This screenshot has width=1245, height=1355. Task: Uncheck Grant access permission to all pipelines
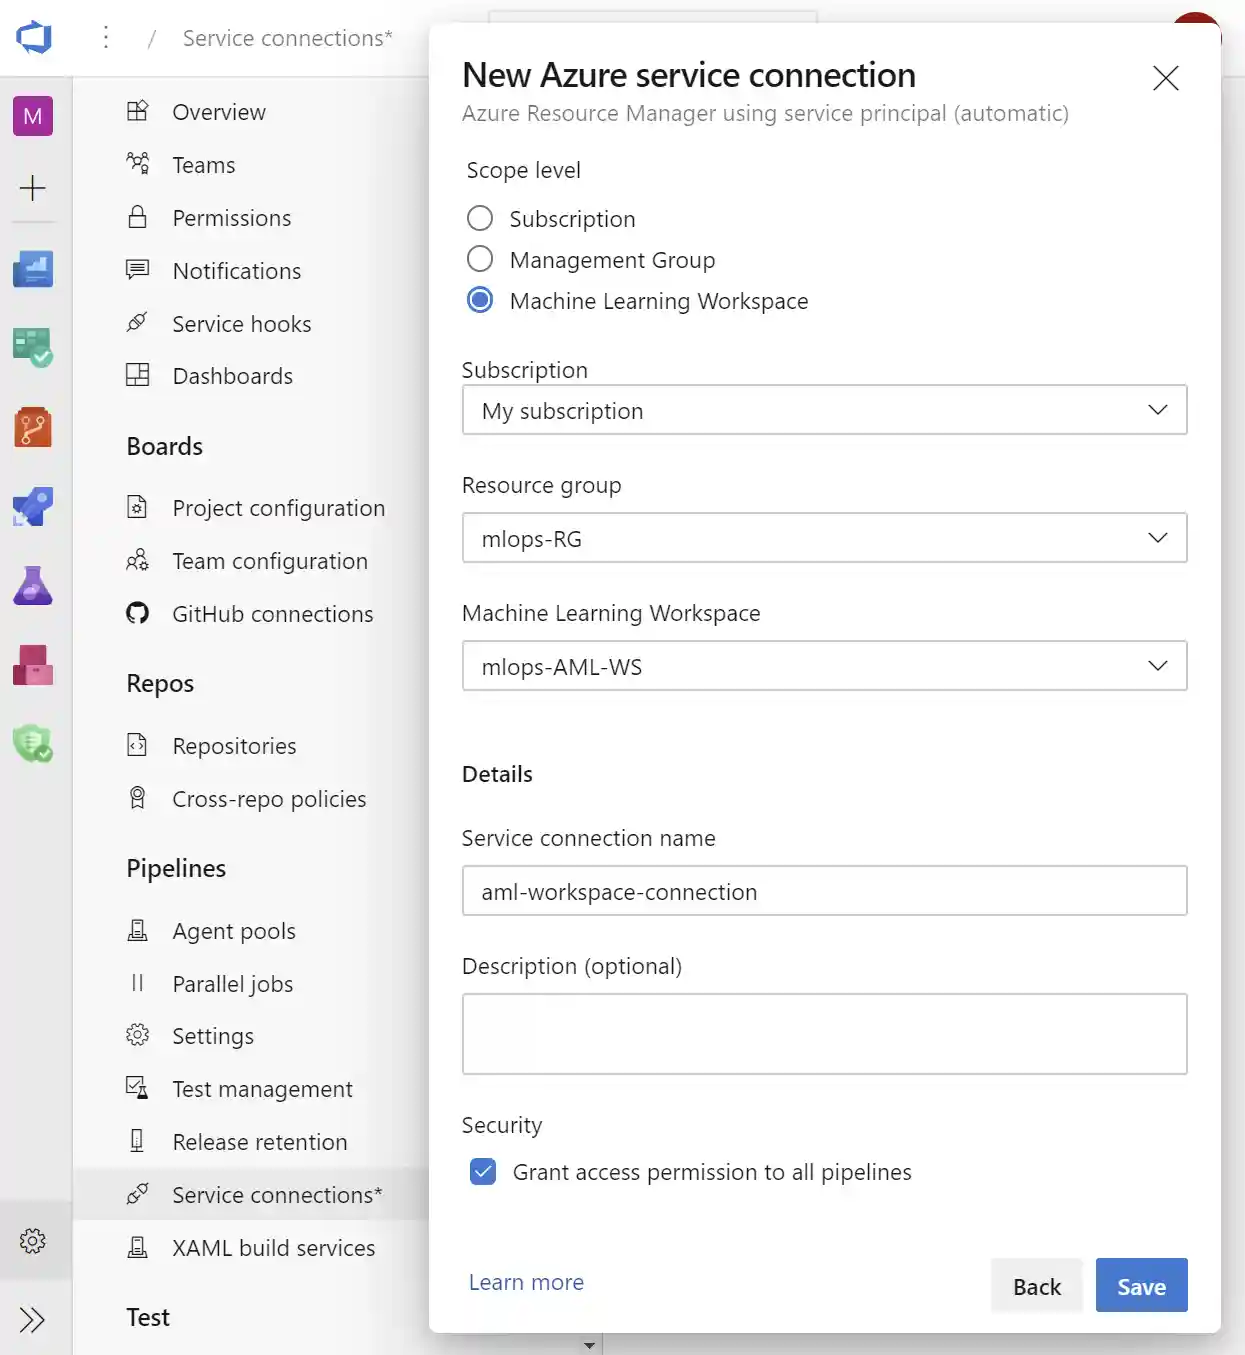pyautogui.click(x=483, y=1172)
